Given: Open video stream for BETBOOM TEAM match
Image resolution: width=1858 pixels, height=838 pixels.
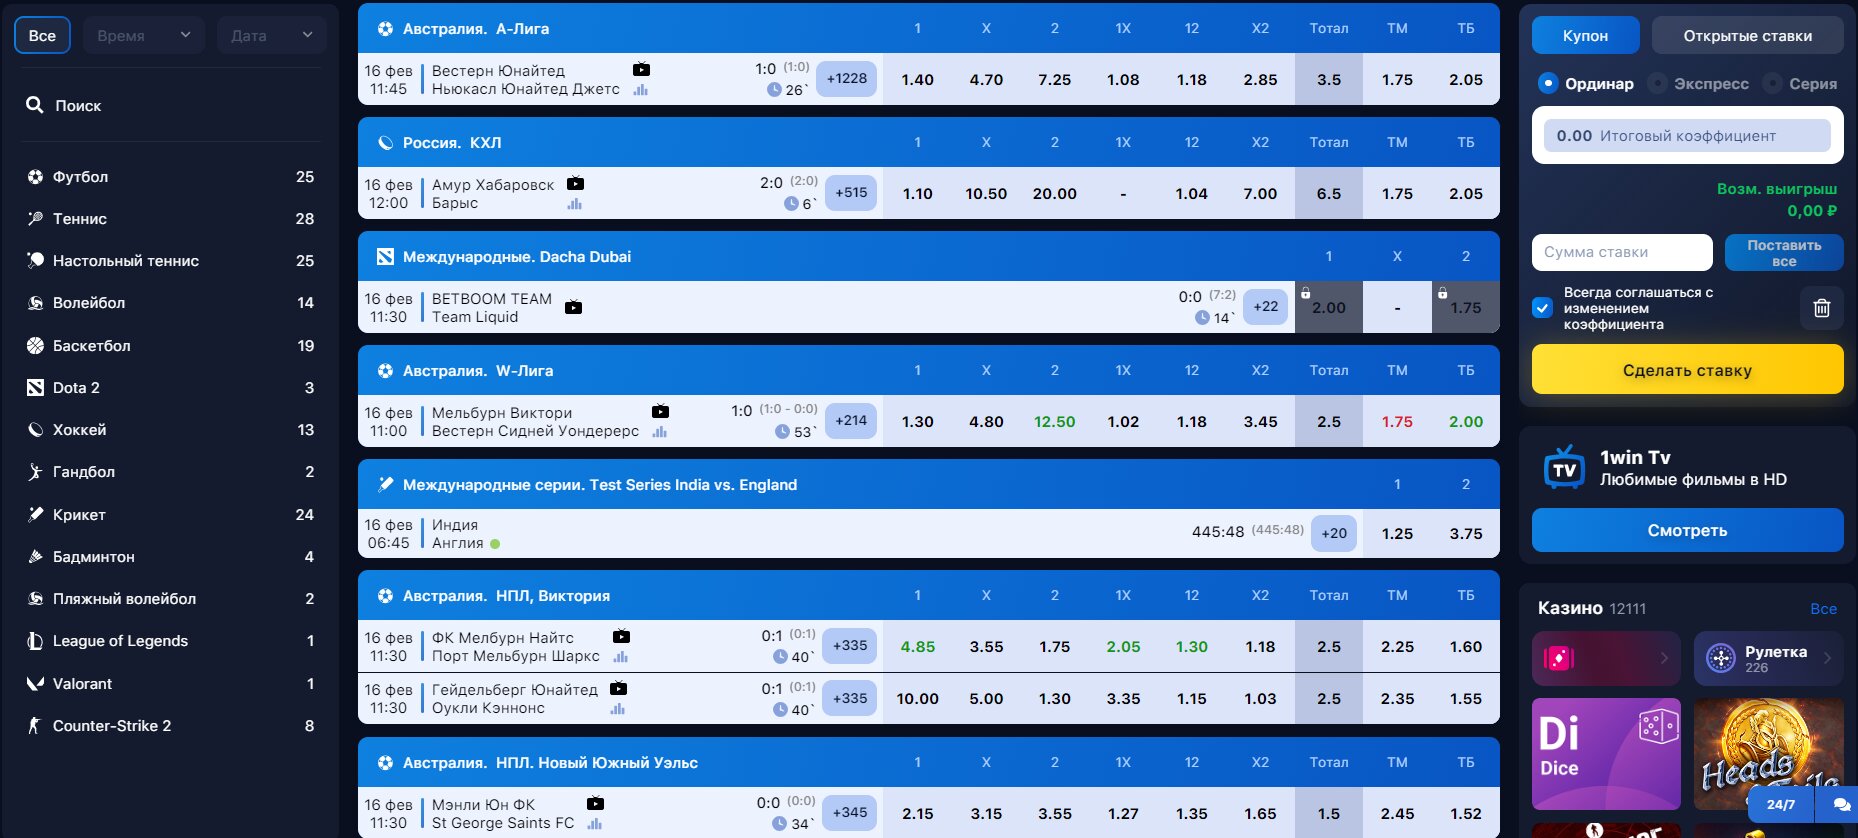Looking at the screenshot, I should point(573,308).
